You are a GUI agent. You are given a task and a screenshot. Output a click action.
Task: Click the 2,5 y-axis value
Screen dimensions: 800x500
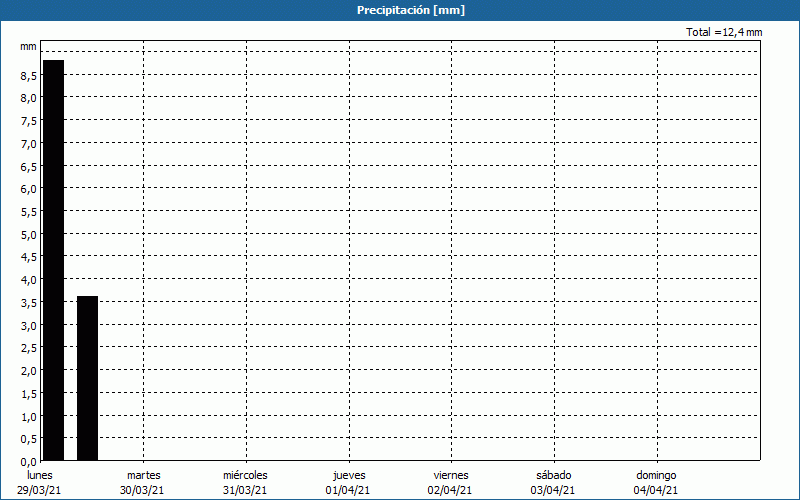click(x=29, y=348)
